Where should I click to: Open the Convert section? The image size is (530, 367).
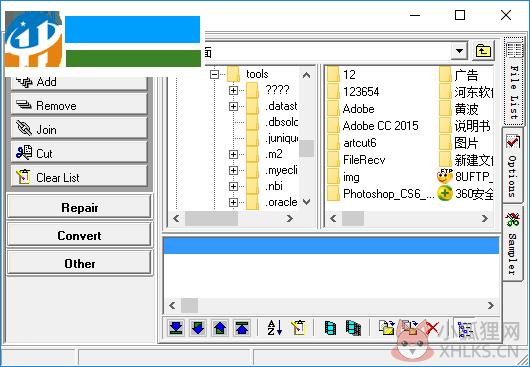coord(79,235)
